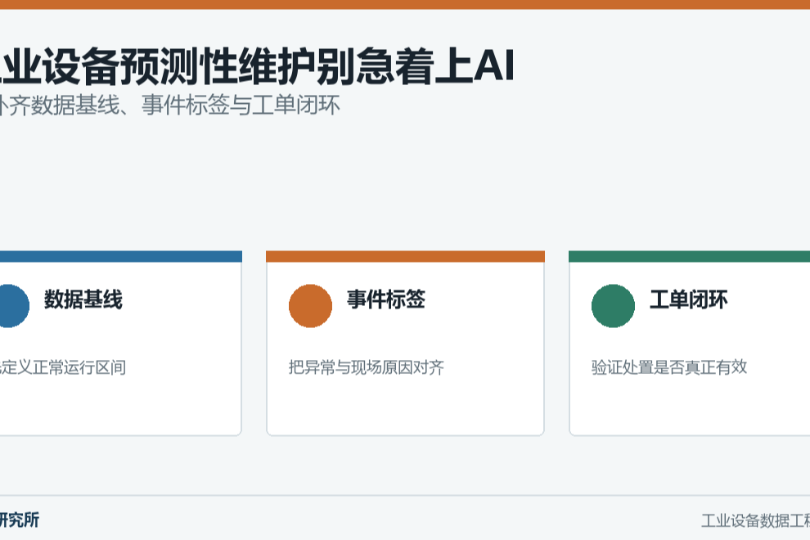Screen dimensions: 810x540
Task: Click the orange bar atop 事件标签 card
Action: coord(406,256)
